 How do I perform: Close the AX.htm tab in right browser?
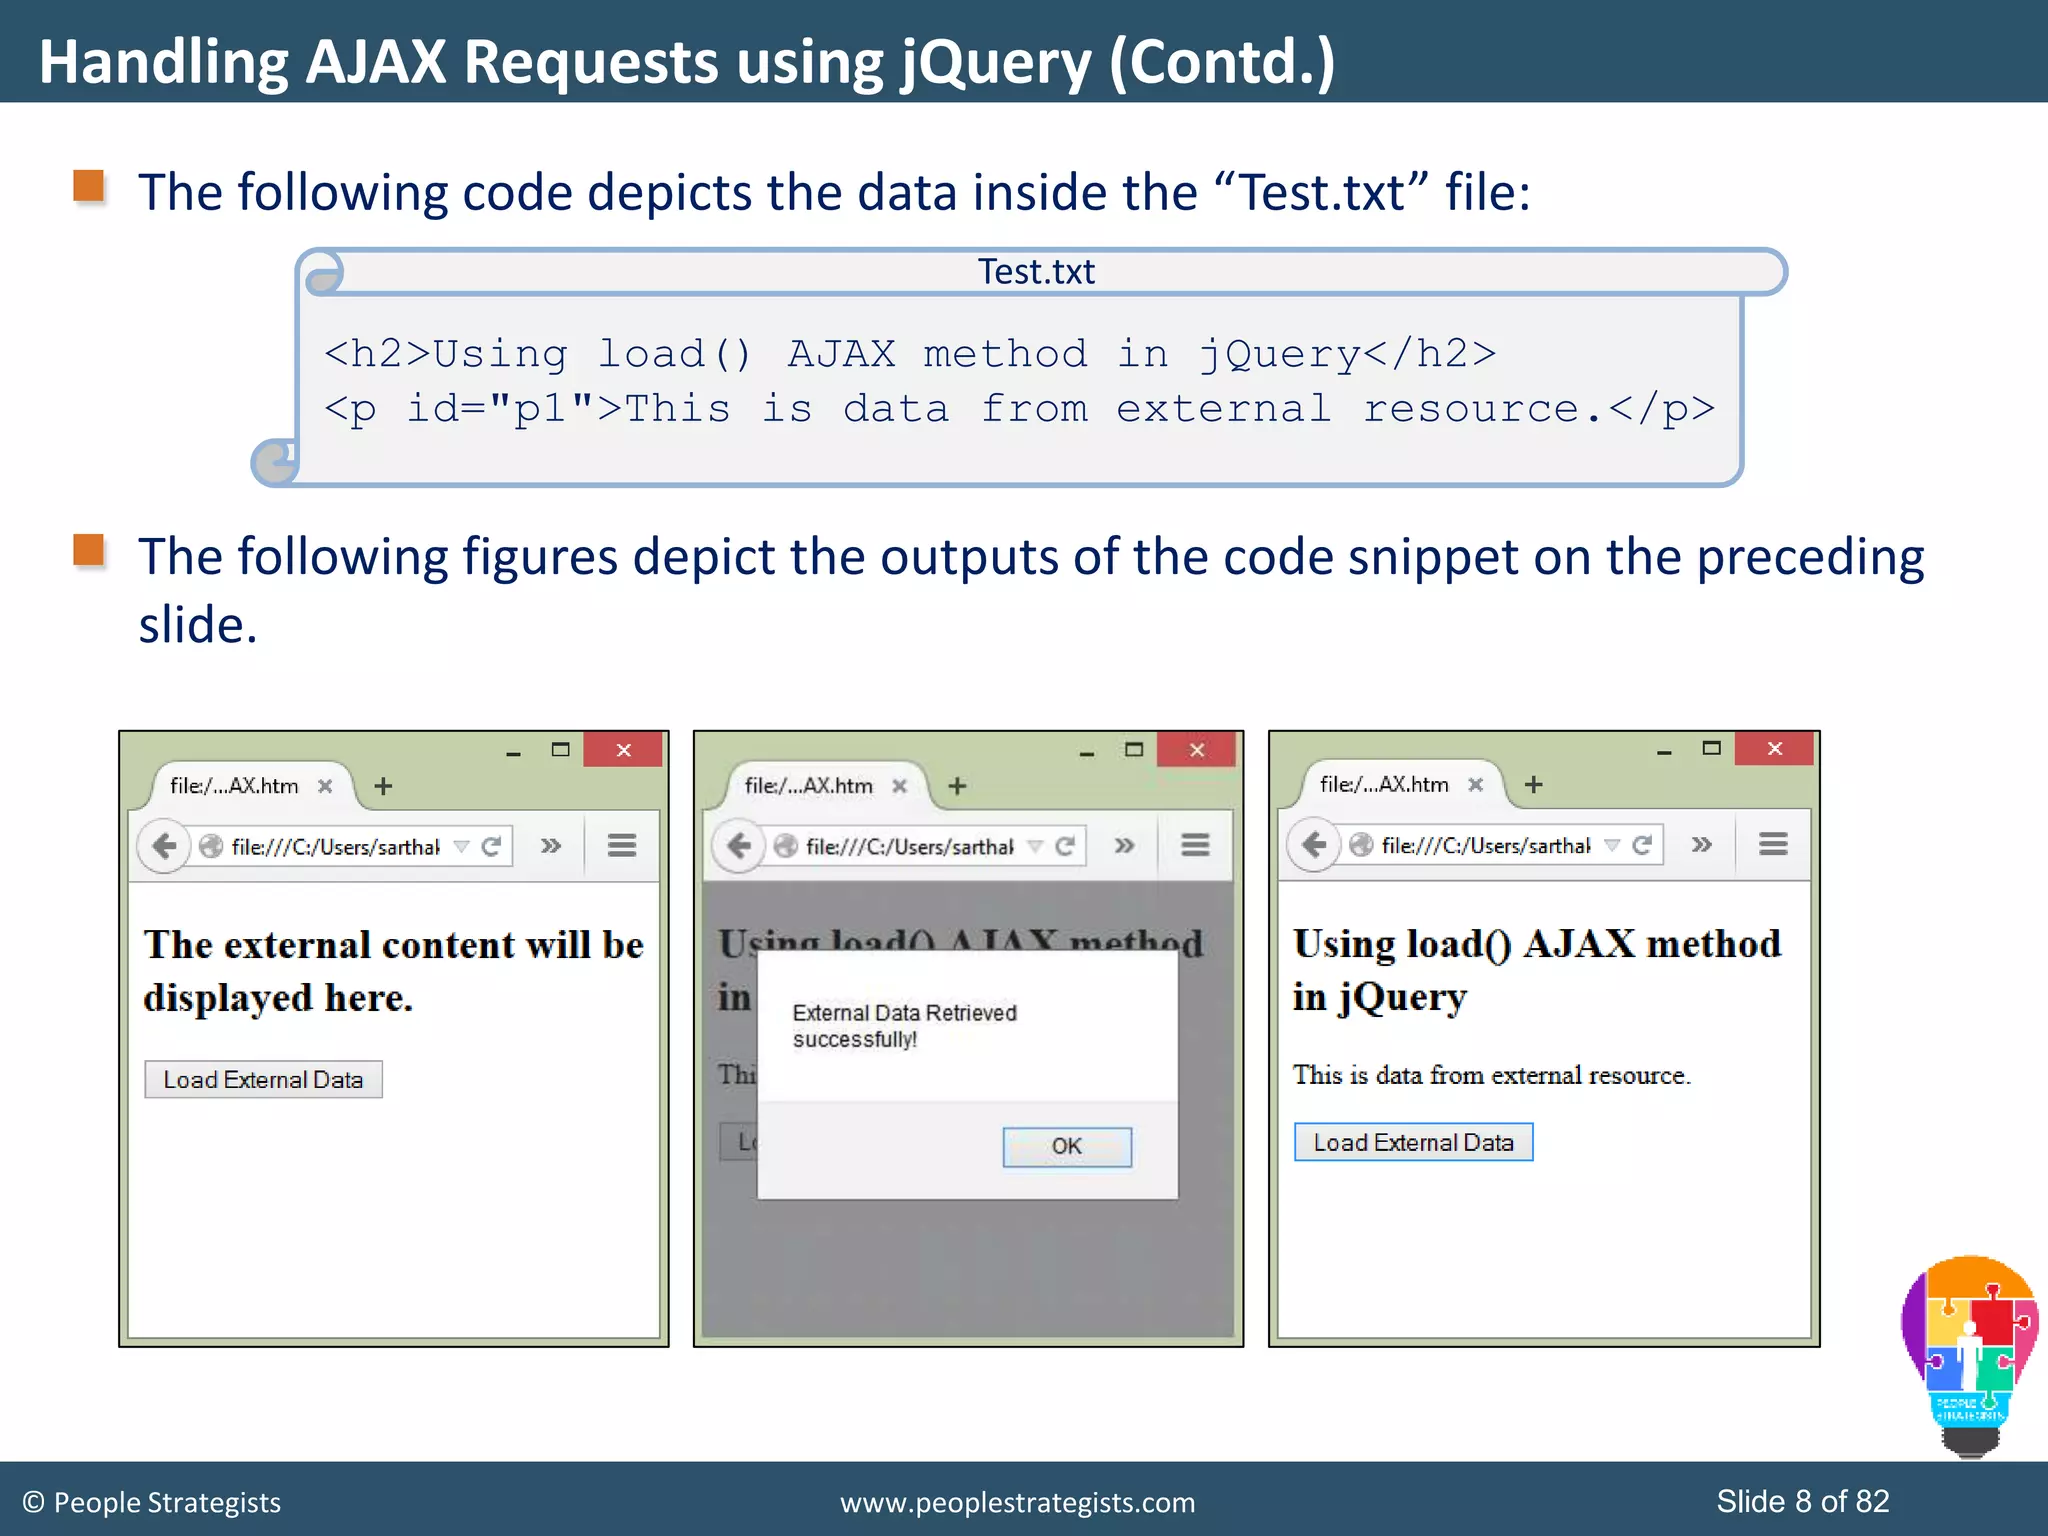[1474, 785]
